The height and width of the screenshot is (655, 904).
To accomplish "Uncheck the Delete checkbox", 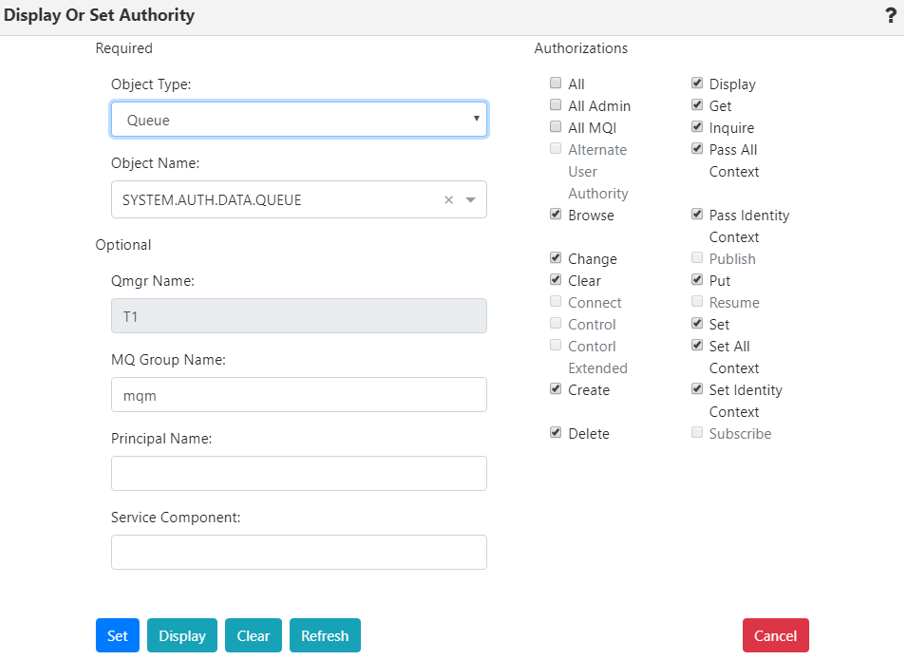I will point(556,432).
